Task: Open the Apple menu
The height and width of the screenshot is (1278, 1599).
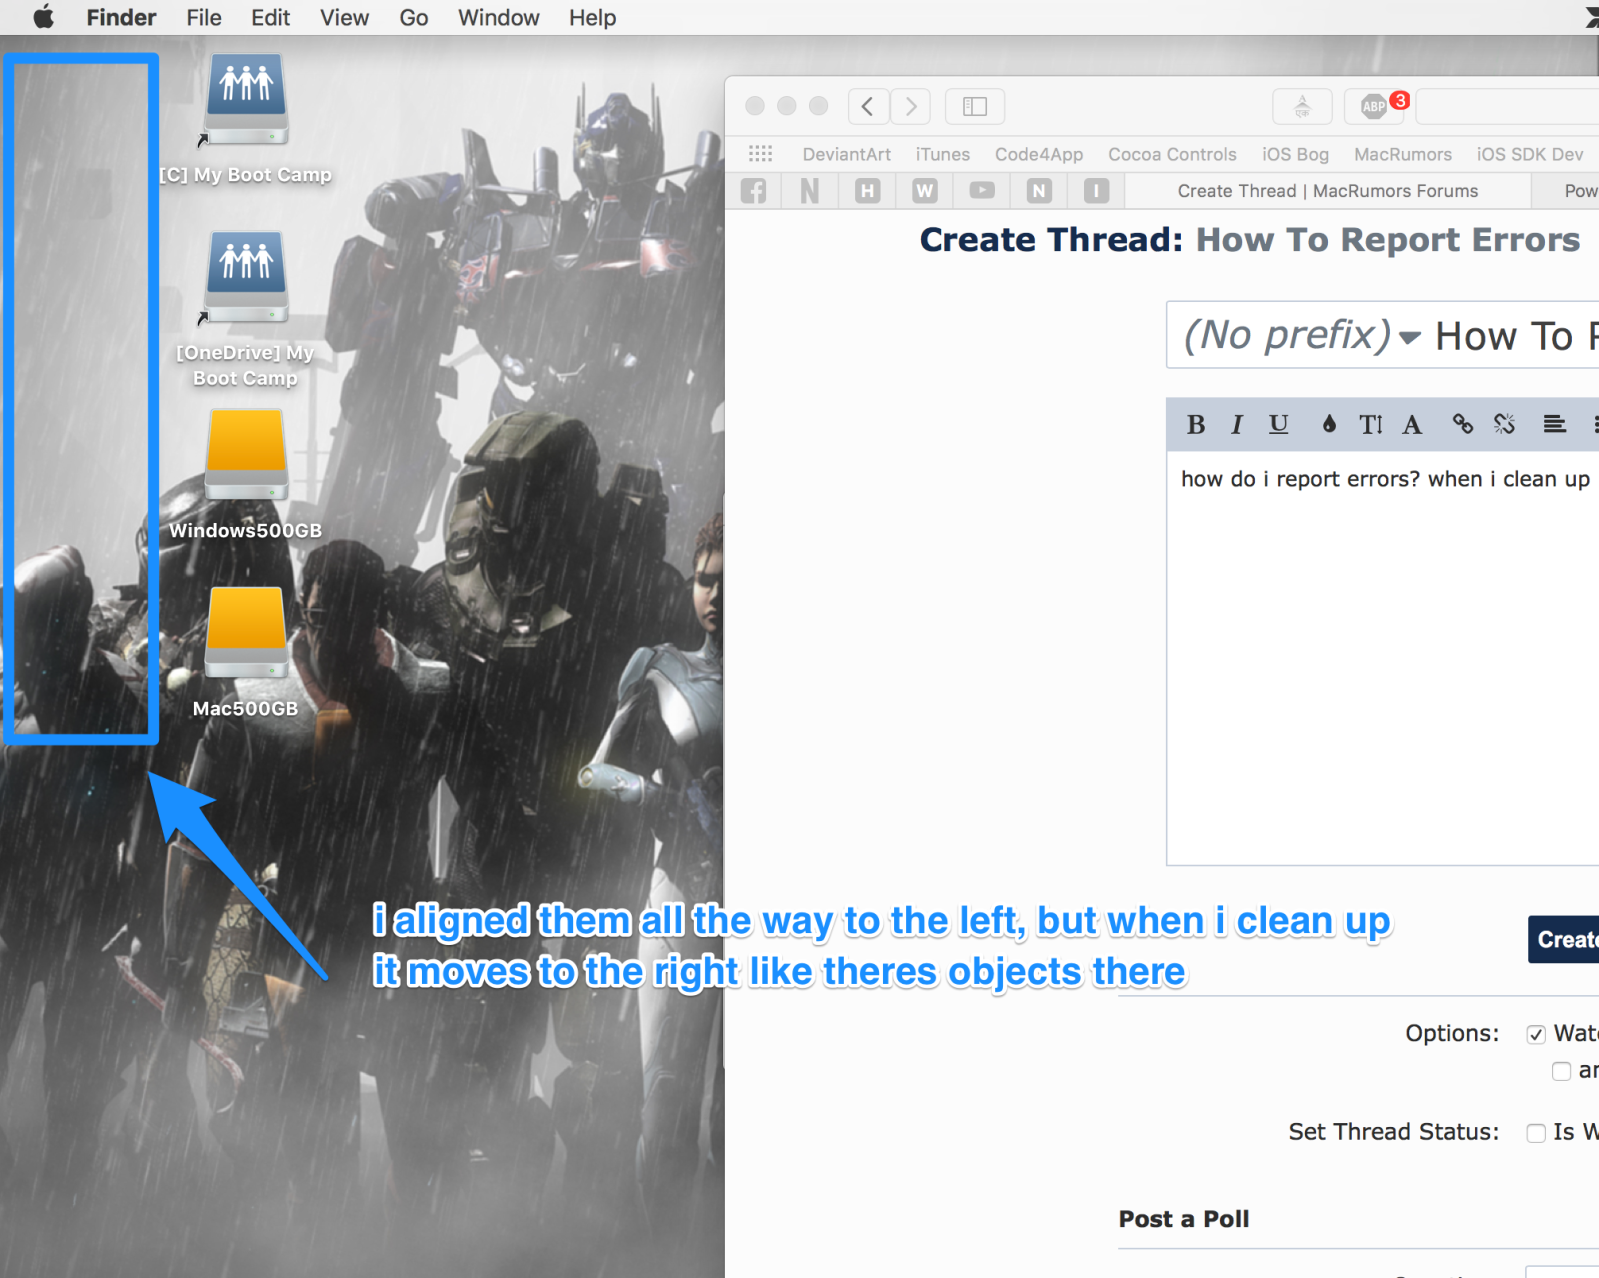Action: pos(43,17)
